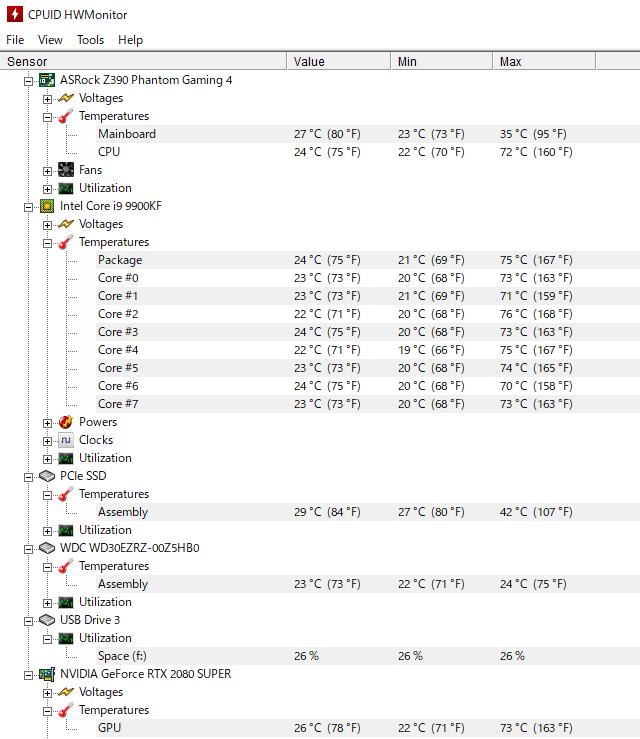Click the Min column header
Image resolution: width=640 pixels, height=739 pixels.
442,61
